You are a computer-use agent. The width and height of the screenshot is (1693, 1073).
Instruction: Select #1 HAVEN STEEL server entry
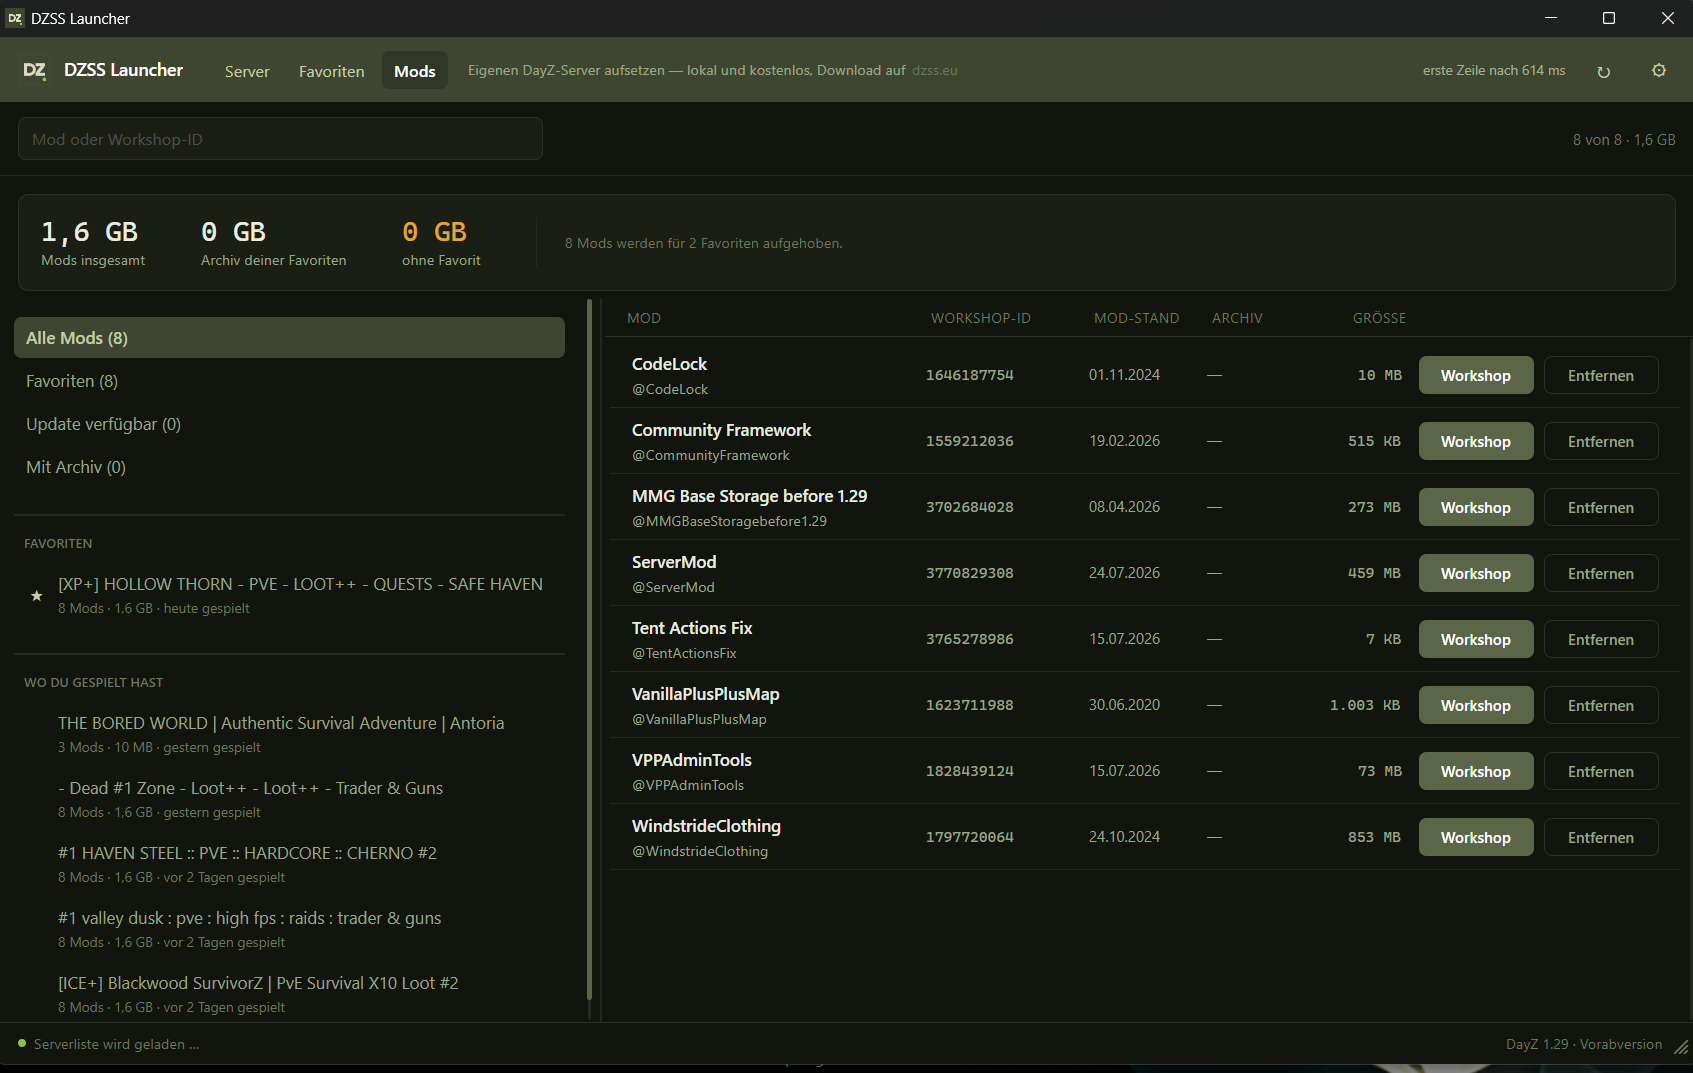coord(289,864)
